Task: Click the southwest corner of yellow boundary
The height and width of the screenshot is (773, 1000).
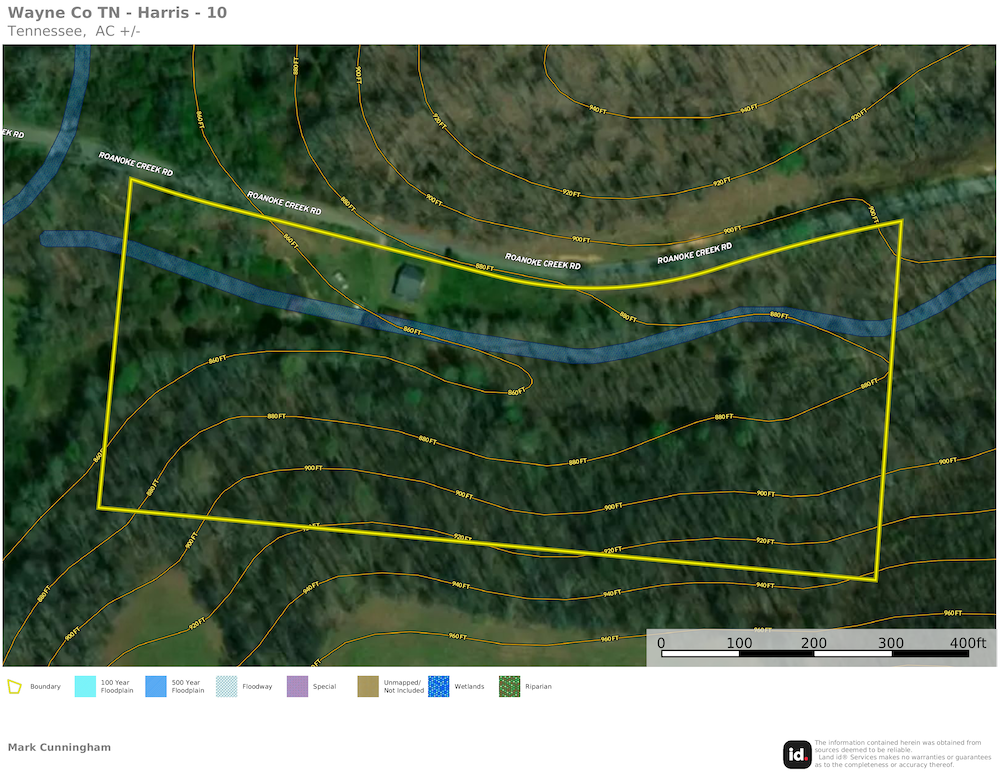Action: [x=99, y=508]
